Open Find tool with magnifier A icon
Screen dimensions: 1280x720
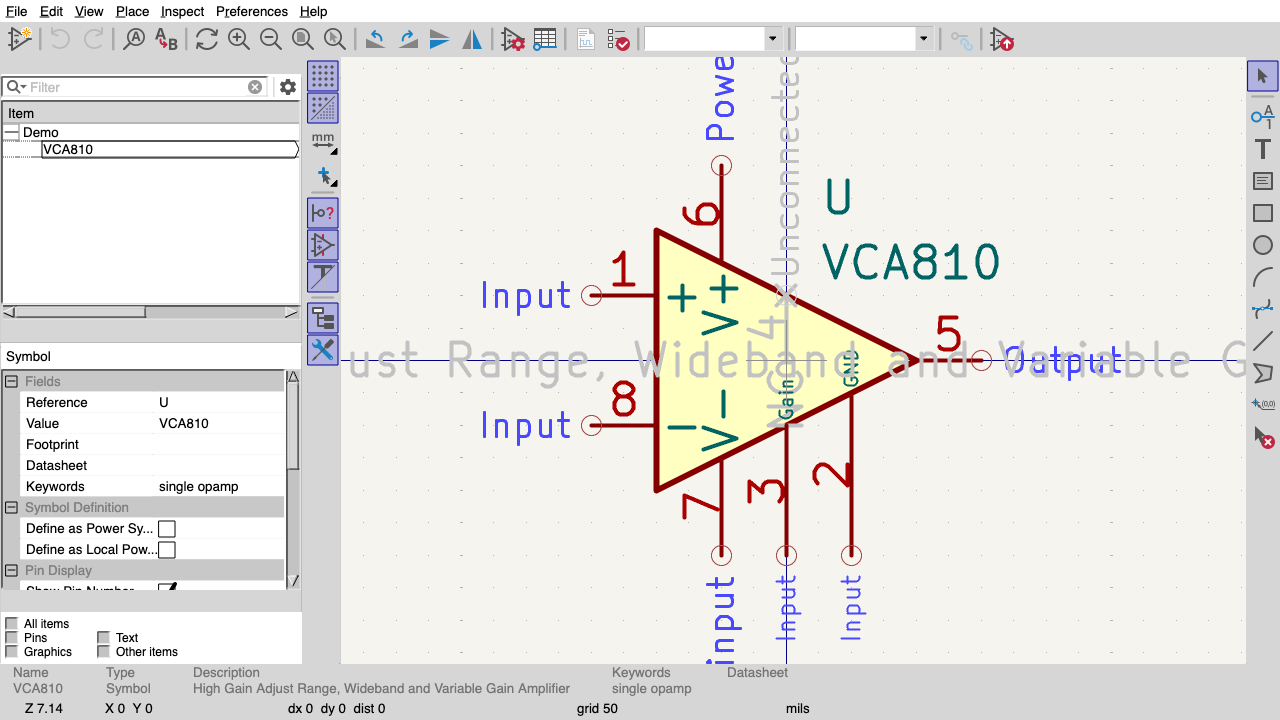tap(134, 39)
